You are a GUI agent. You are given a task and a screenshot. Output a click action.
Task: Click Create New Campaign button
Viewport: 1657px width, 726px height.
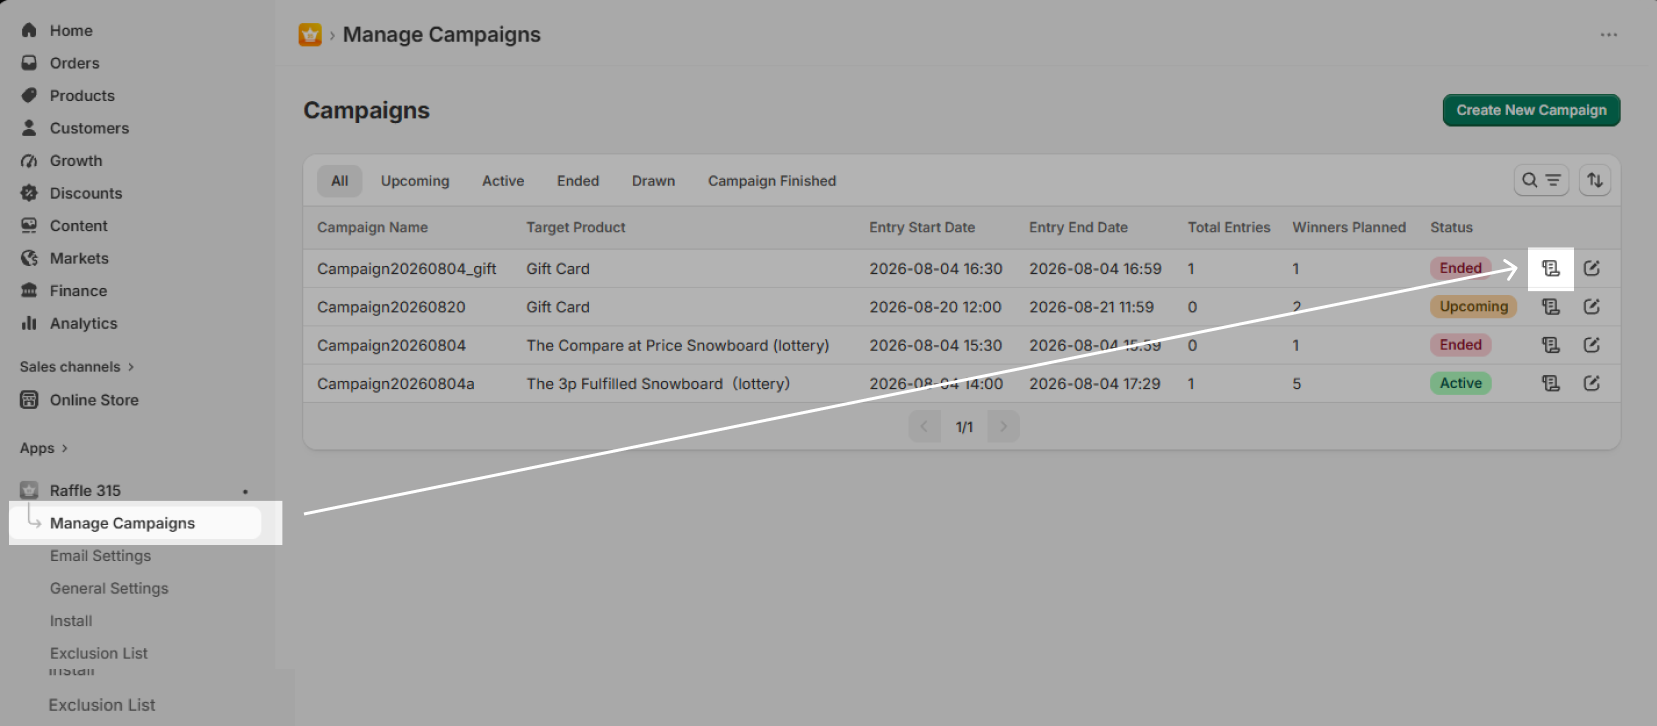1531,110
